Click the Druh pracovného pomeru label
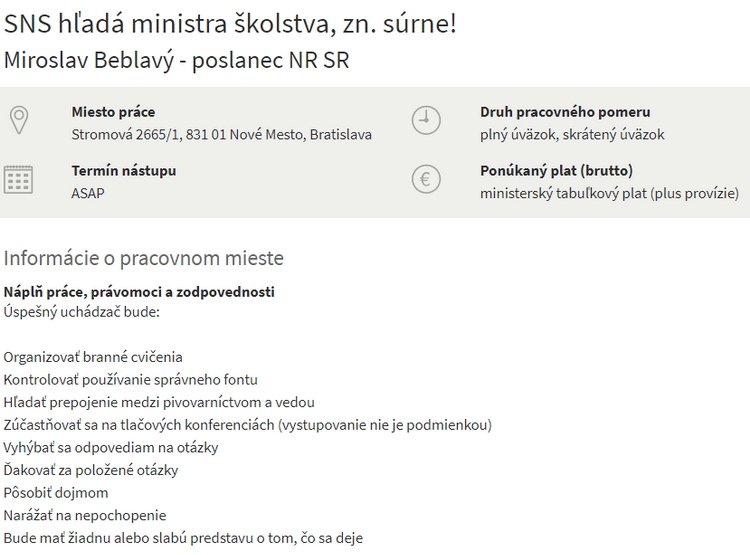Viewport: 750px width, 555px height. click(x=565, y=112)
